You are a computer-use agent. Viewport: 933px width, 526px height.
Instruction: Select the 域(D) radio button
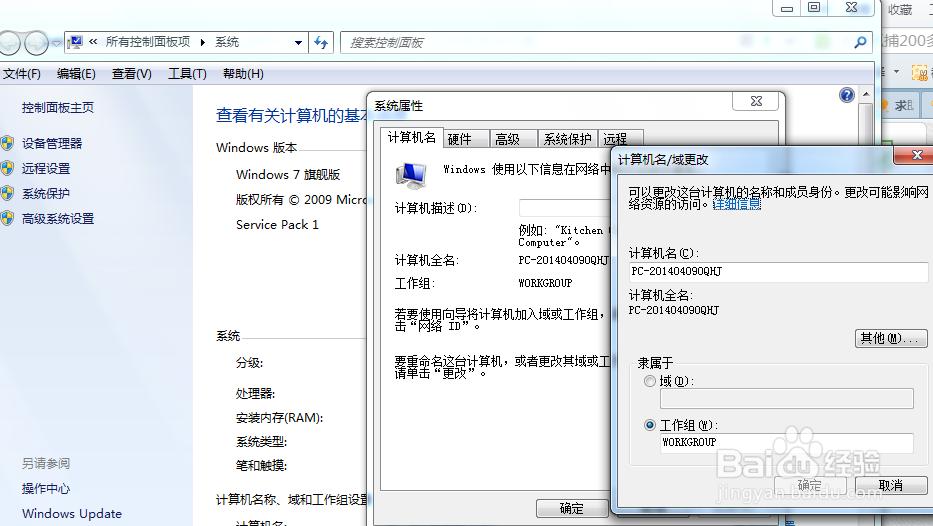tap(650, 381)
